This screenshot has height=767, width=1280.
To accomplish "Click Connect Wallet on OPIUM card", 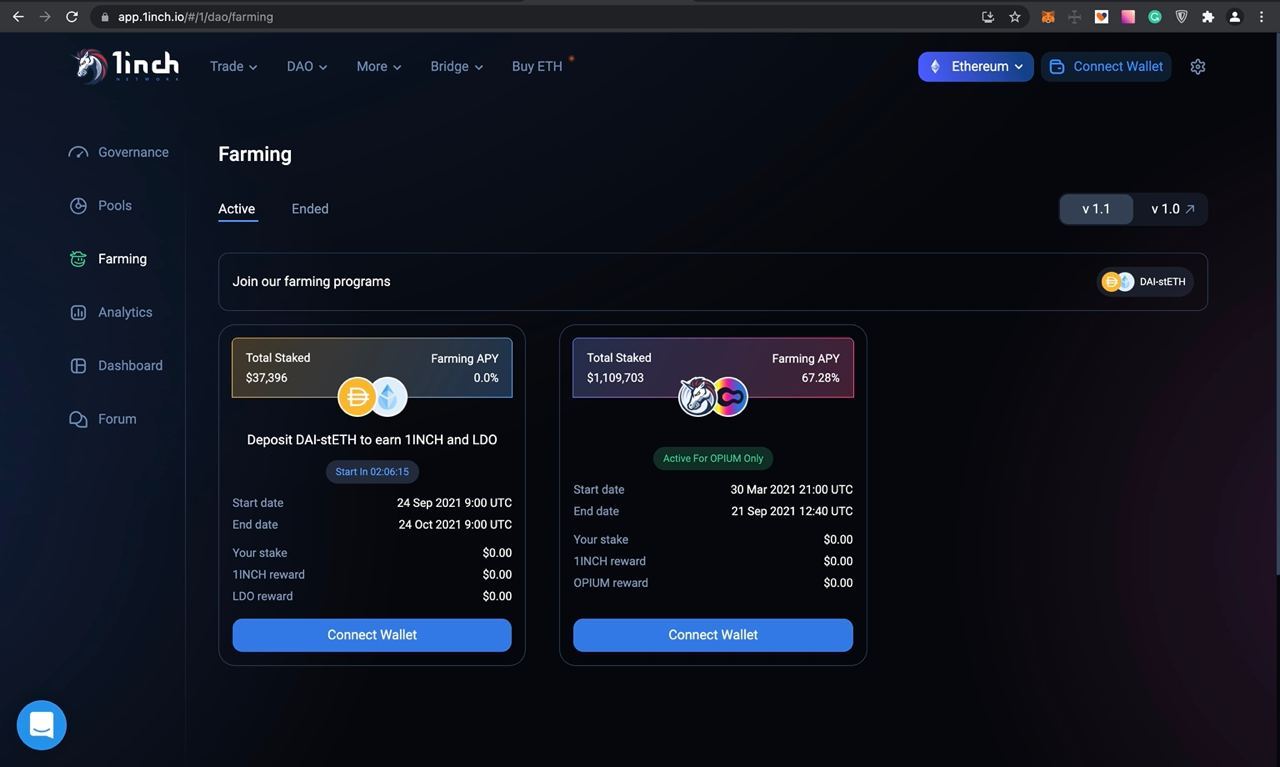I will (x=713, y=635).
